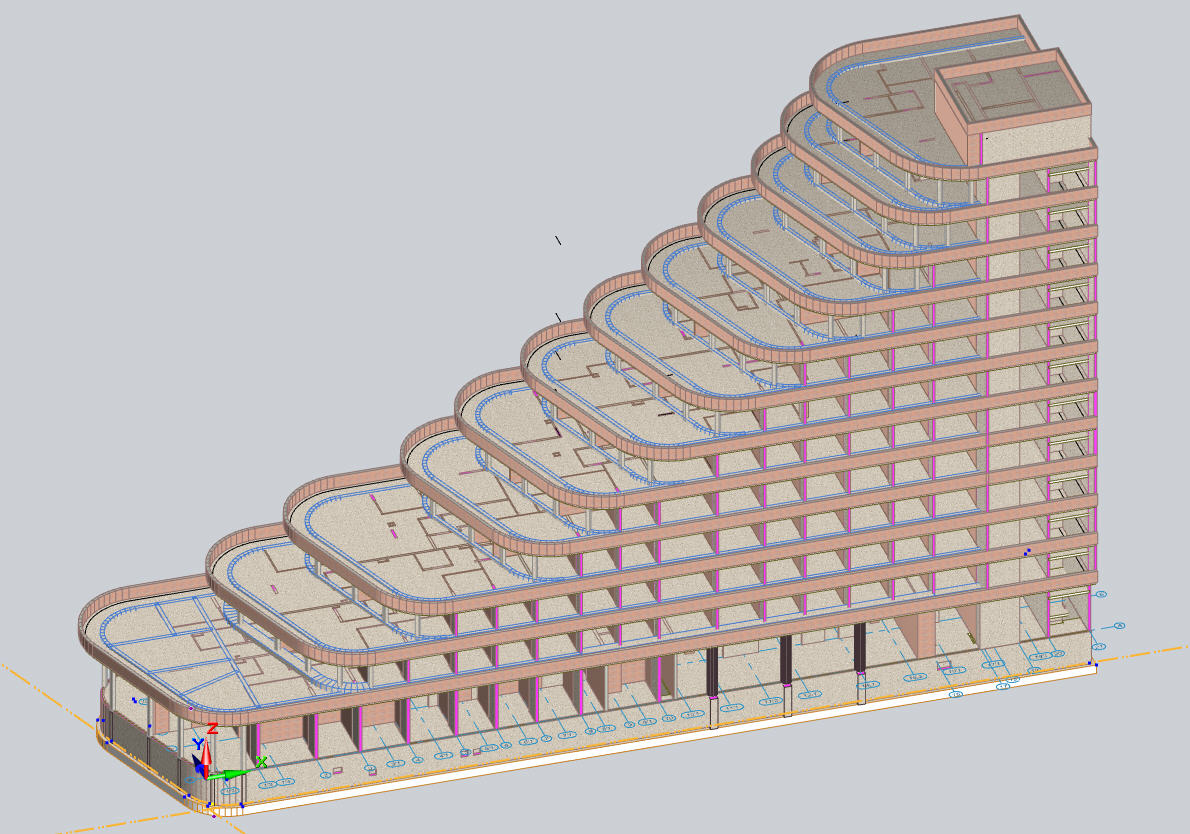Click the green X axis arrow
The height and width of the screenshot is (834, 1190).
pyautogui.click(x=235, y=773)
